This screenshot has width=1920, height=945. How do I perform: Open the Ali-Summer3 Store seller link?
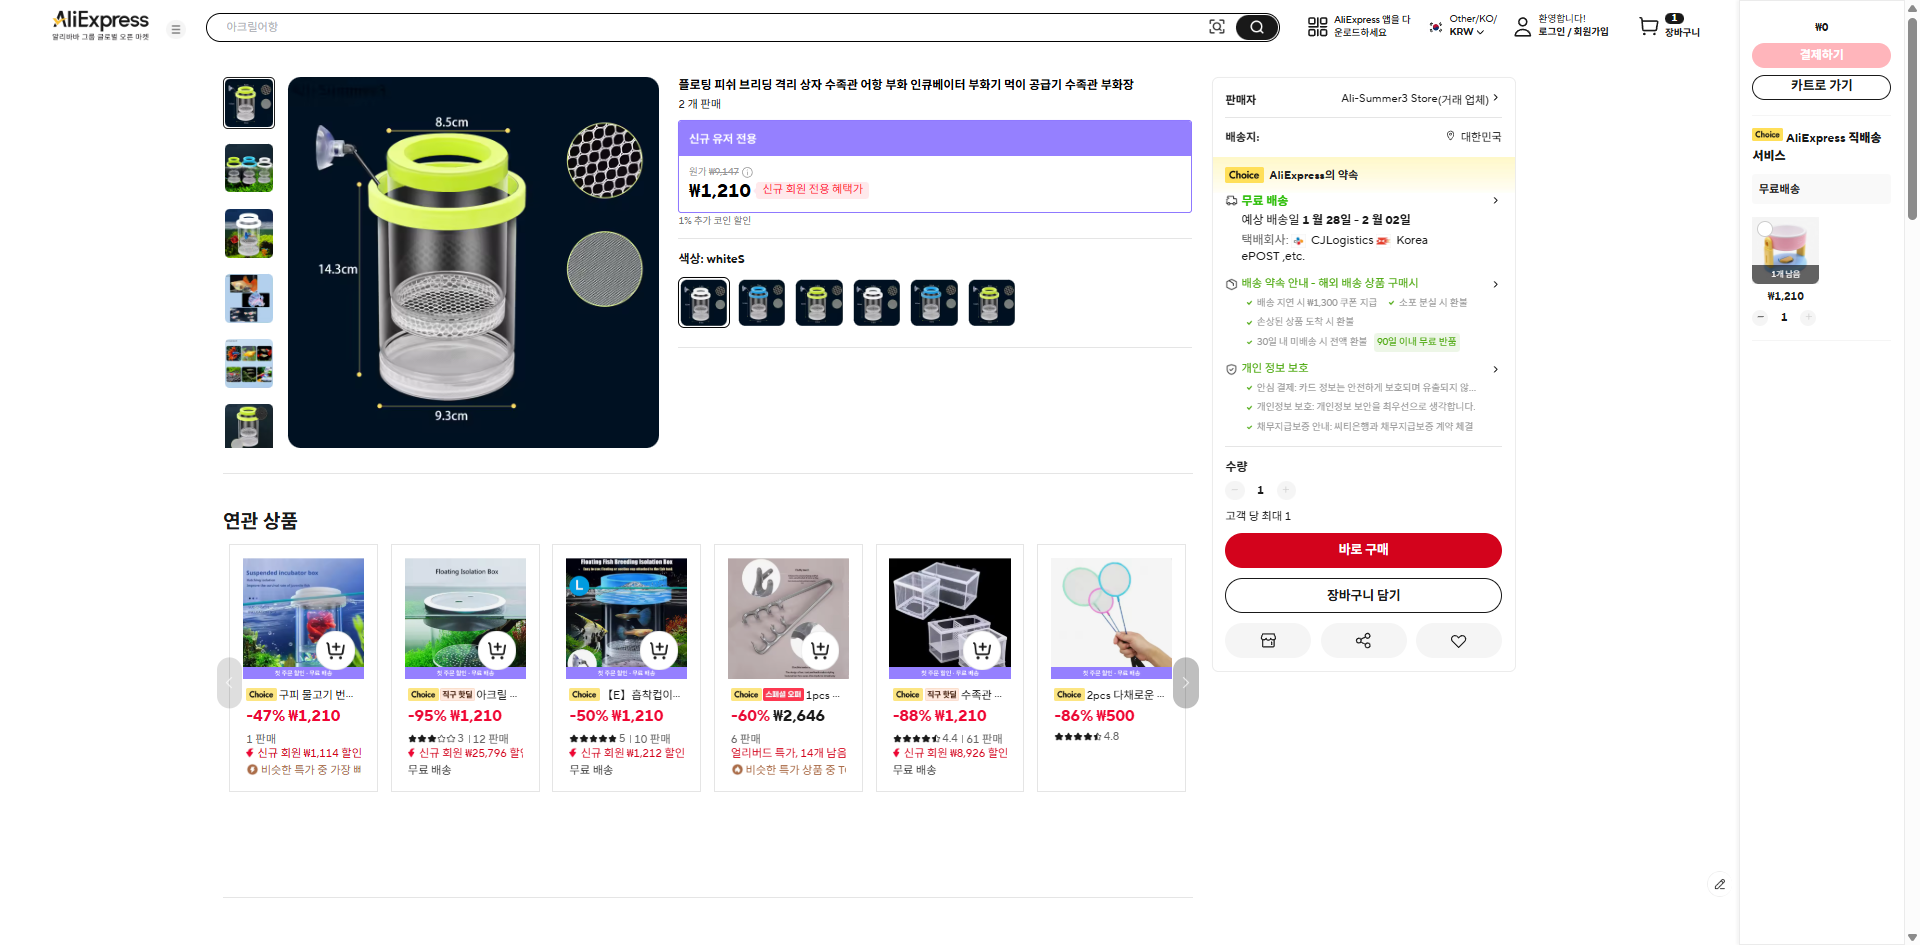1418,99
